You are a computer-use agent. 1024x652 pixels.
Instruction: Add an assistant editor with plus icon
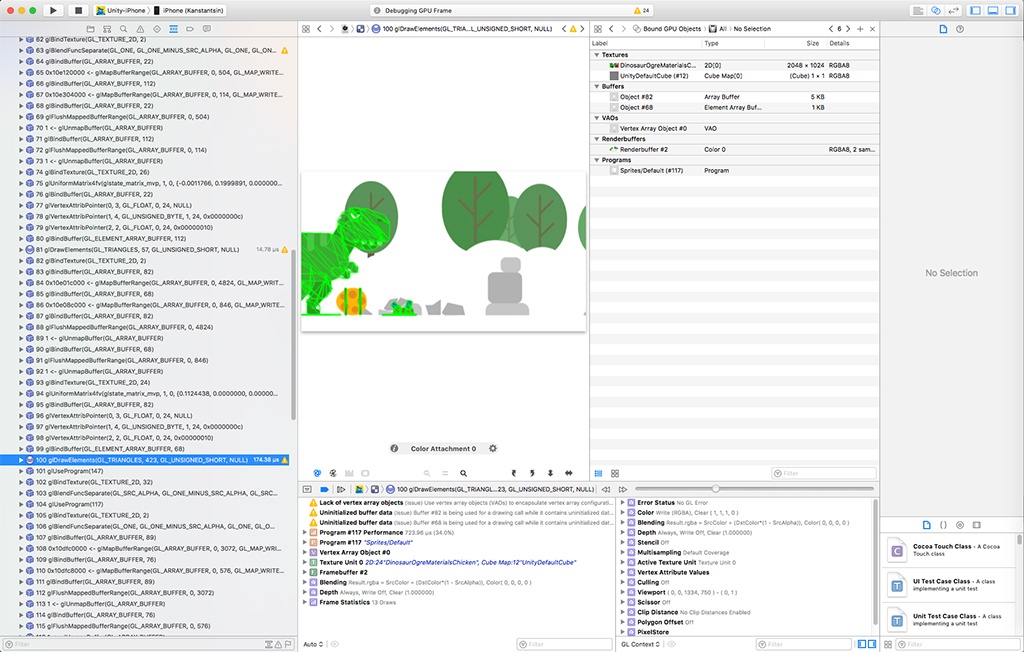point(860,29)
